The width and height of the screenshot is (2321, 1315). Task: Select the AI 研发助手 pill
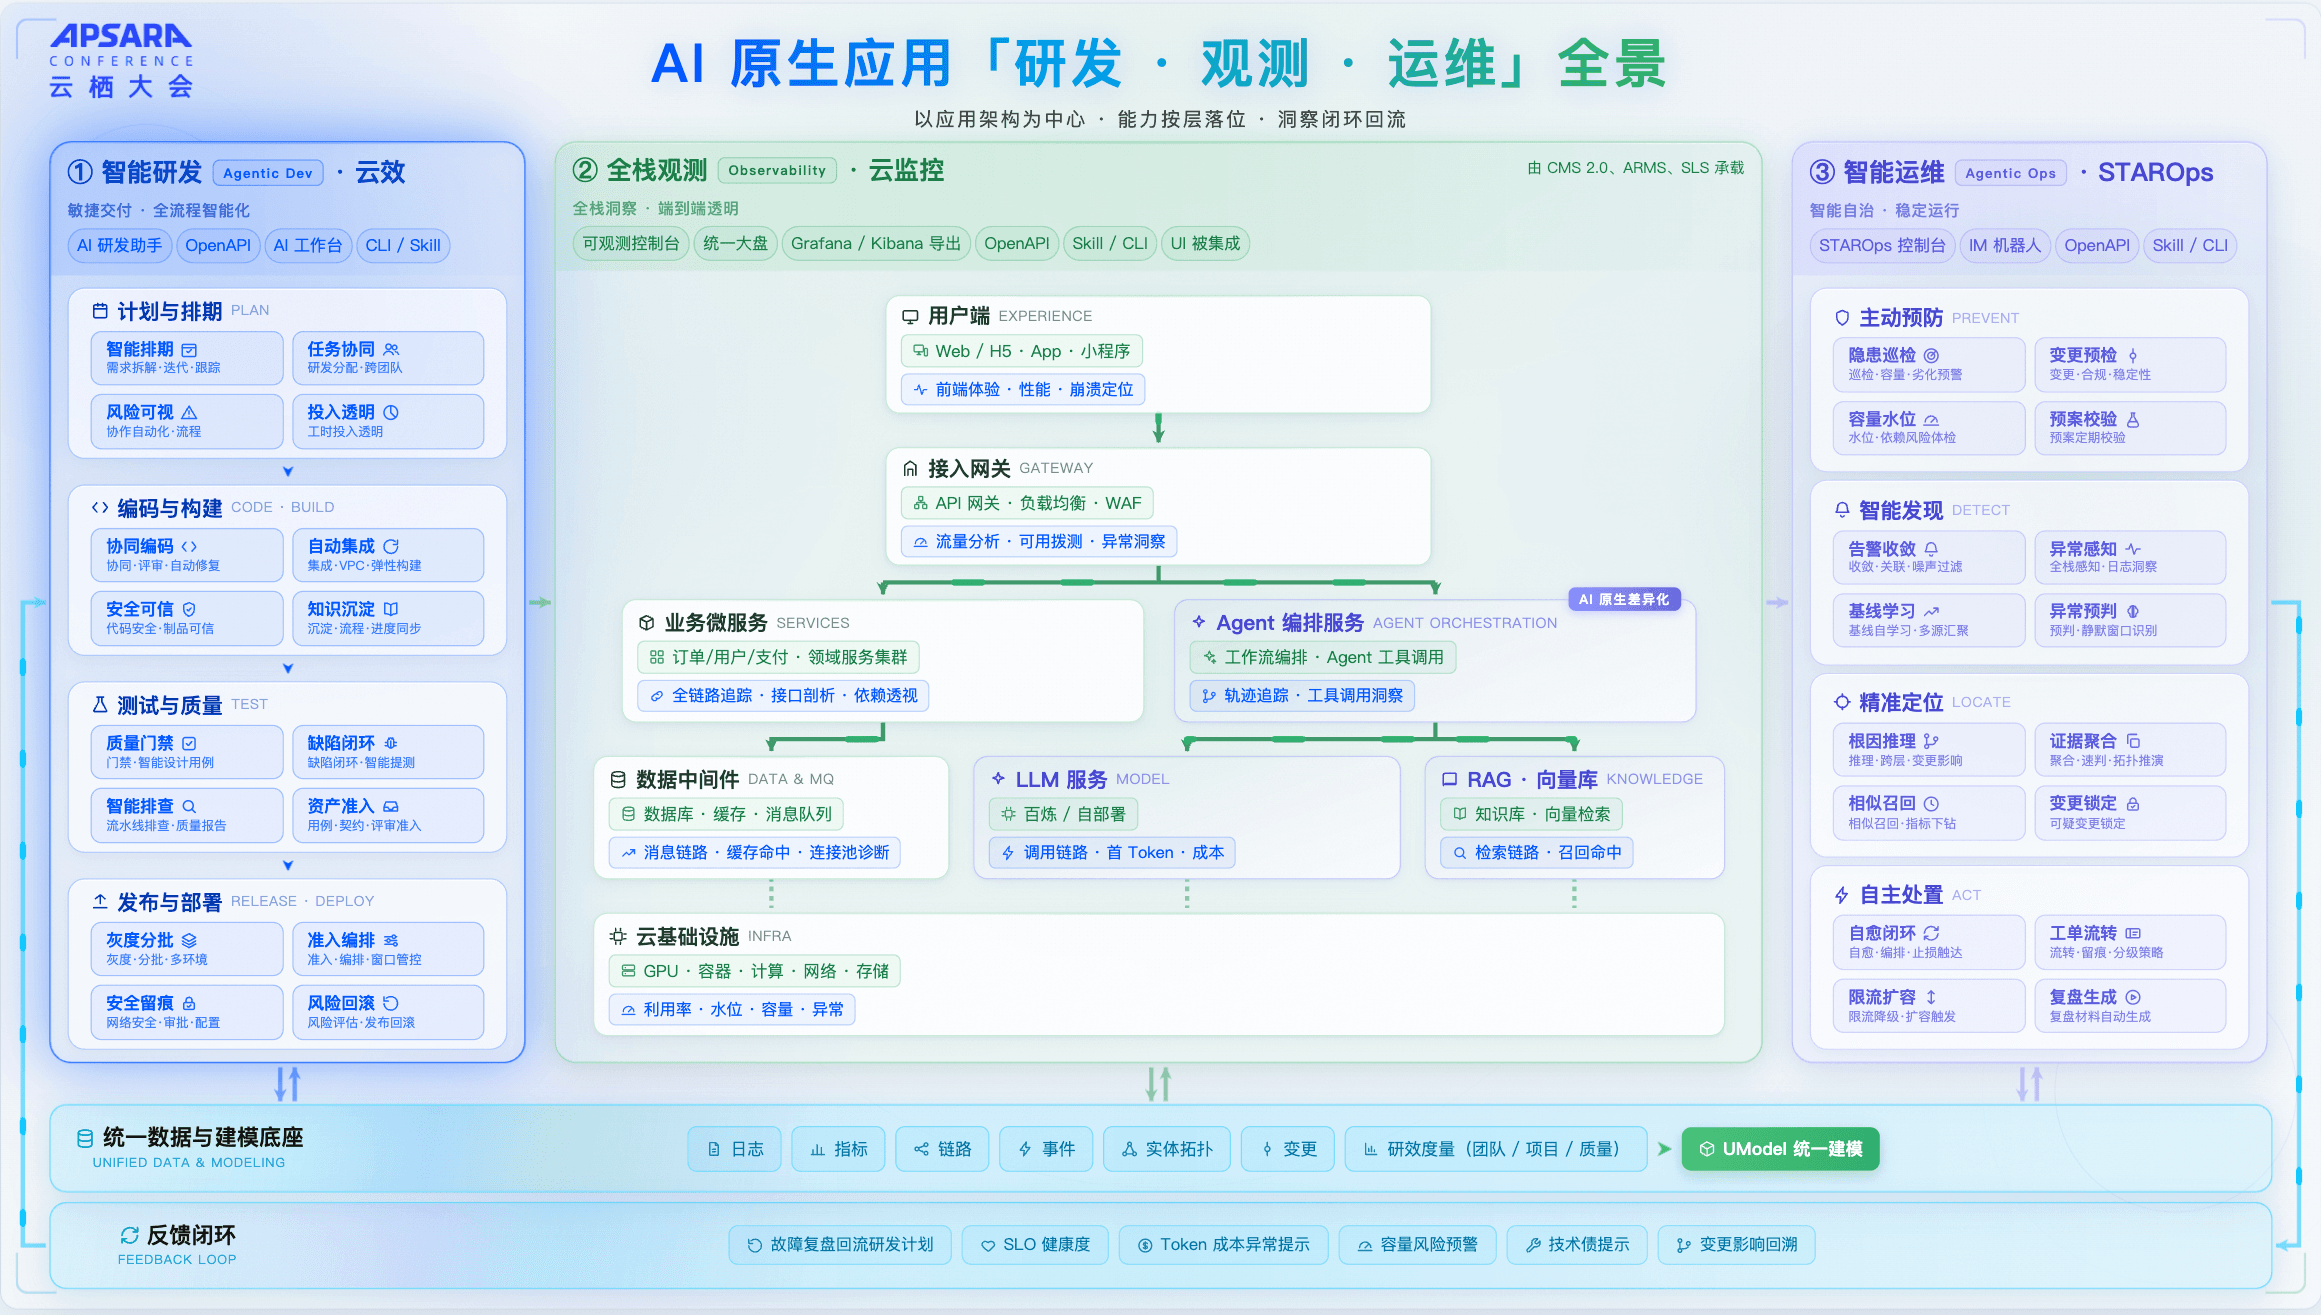click(119, 245)
